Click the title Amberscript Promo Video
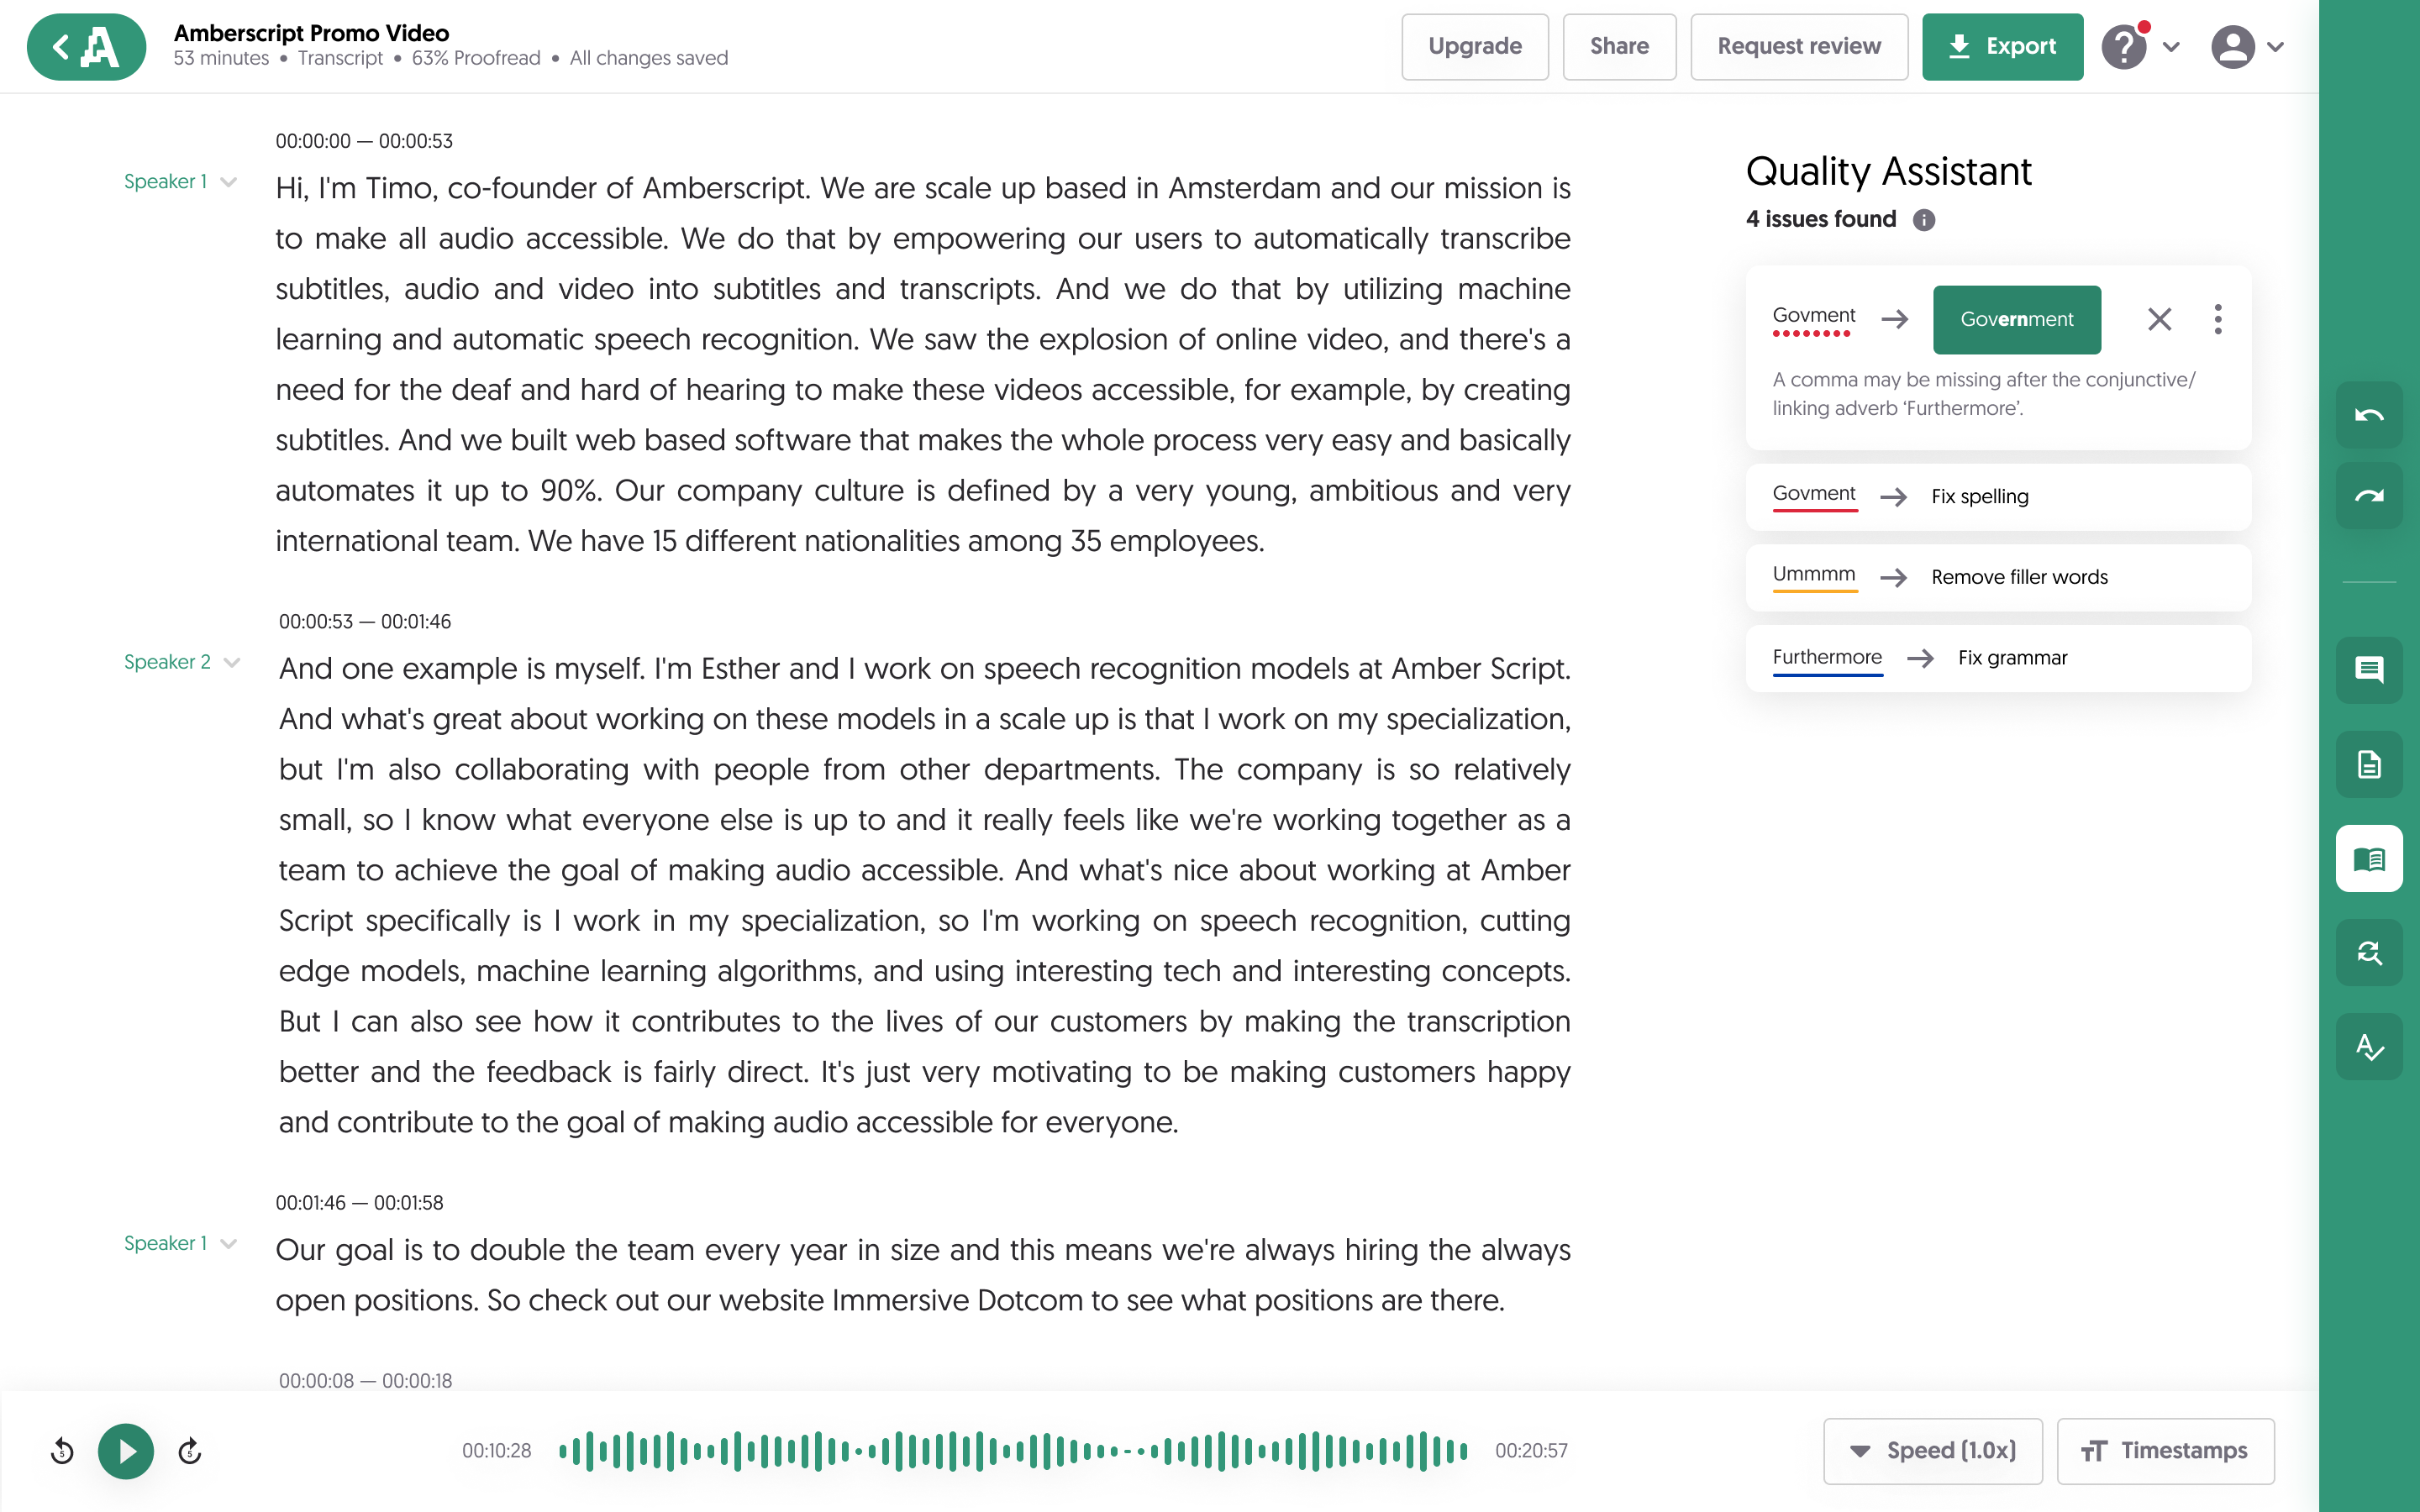The width and height of the screenshot is (2420, 1512). tap(311, 33)
